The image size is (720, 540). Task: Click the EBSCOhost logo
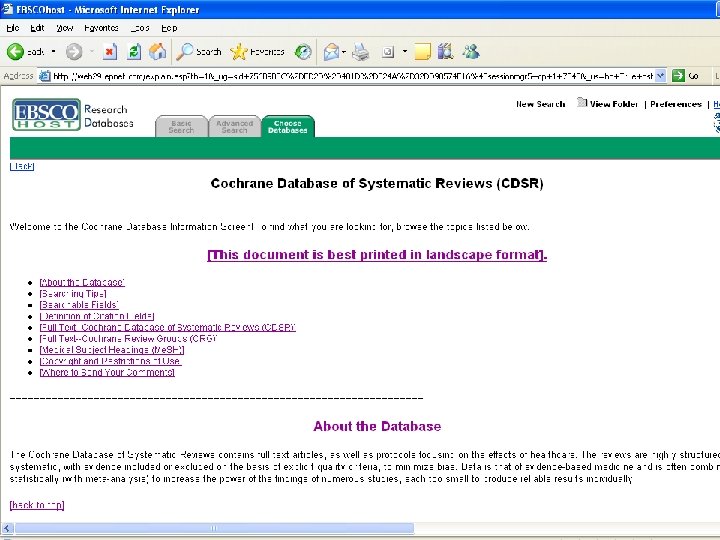(x=46, y=114)
